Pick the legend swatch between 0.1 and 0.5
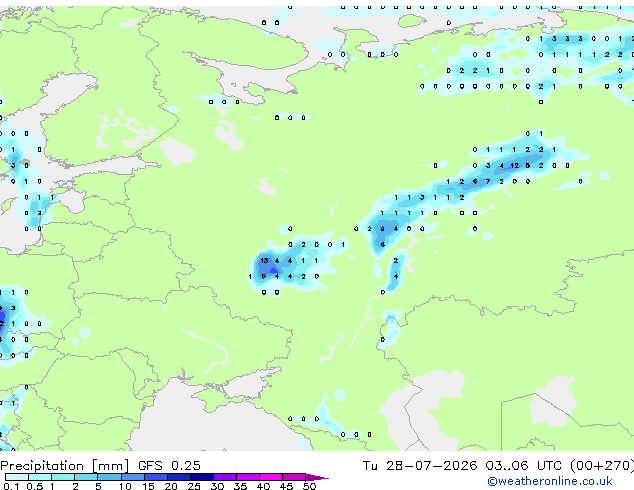634x490 pixels. (17, 477)
